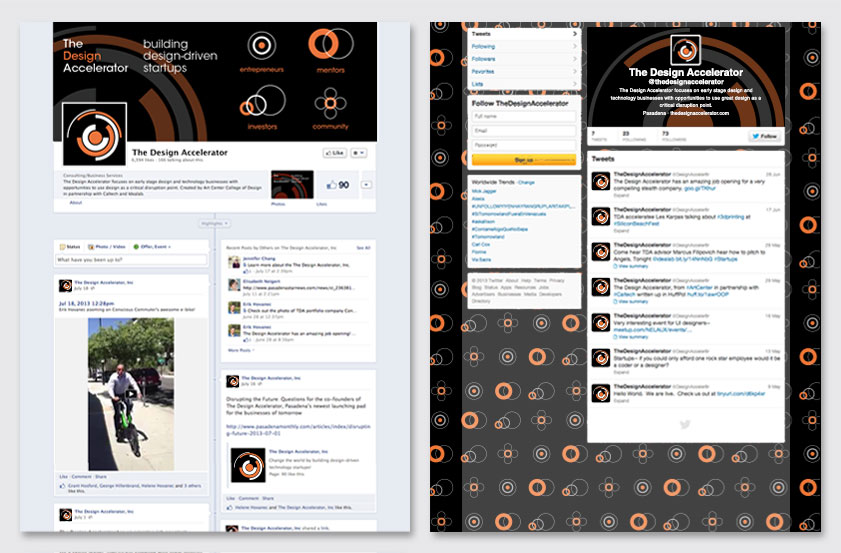
Task: Click the Twitter bird icon below tweets
Action: [685, 425]
